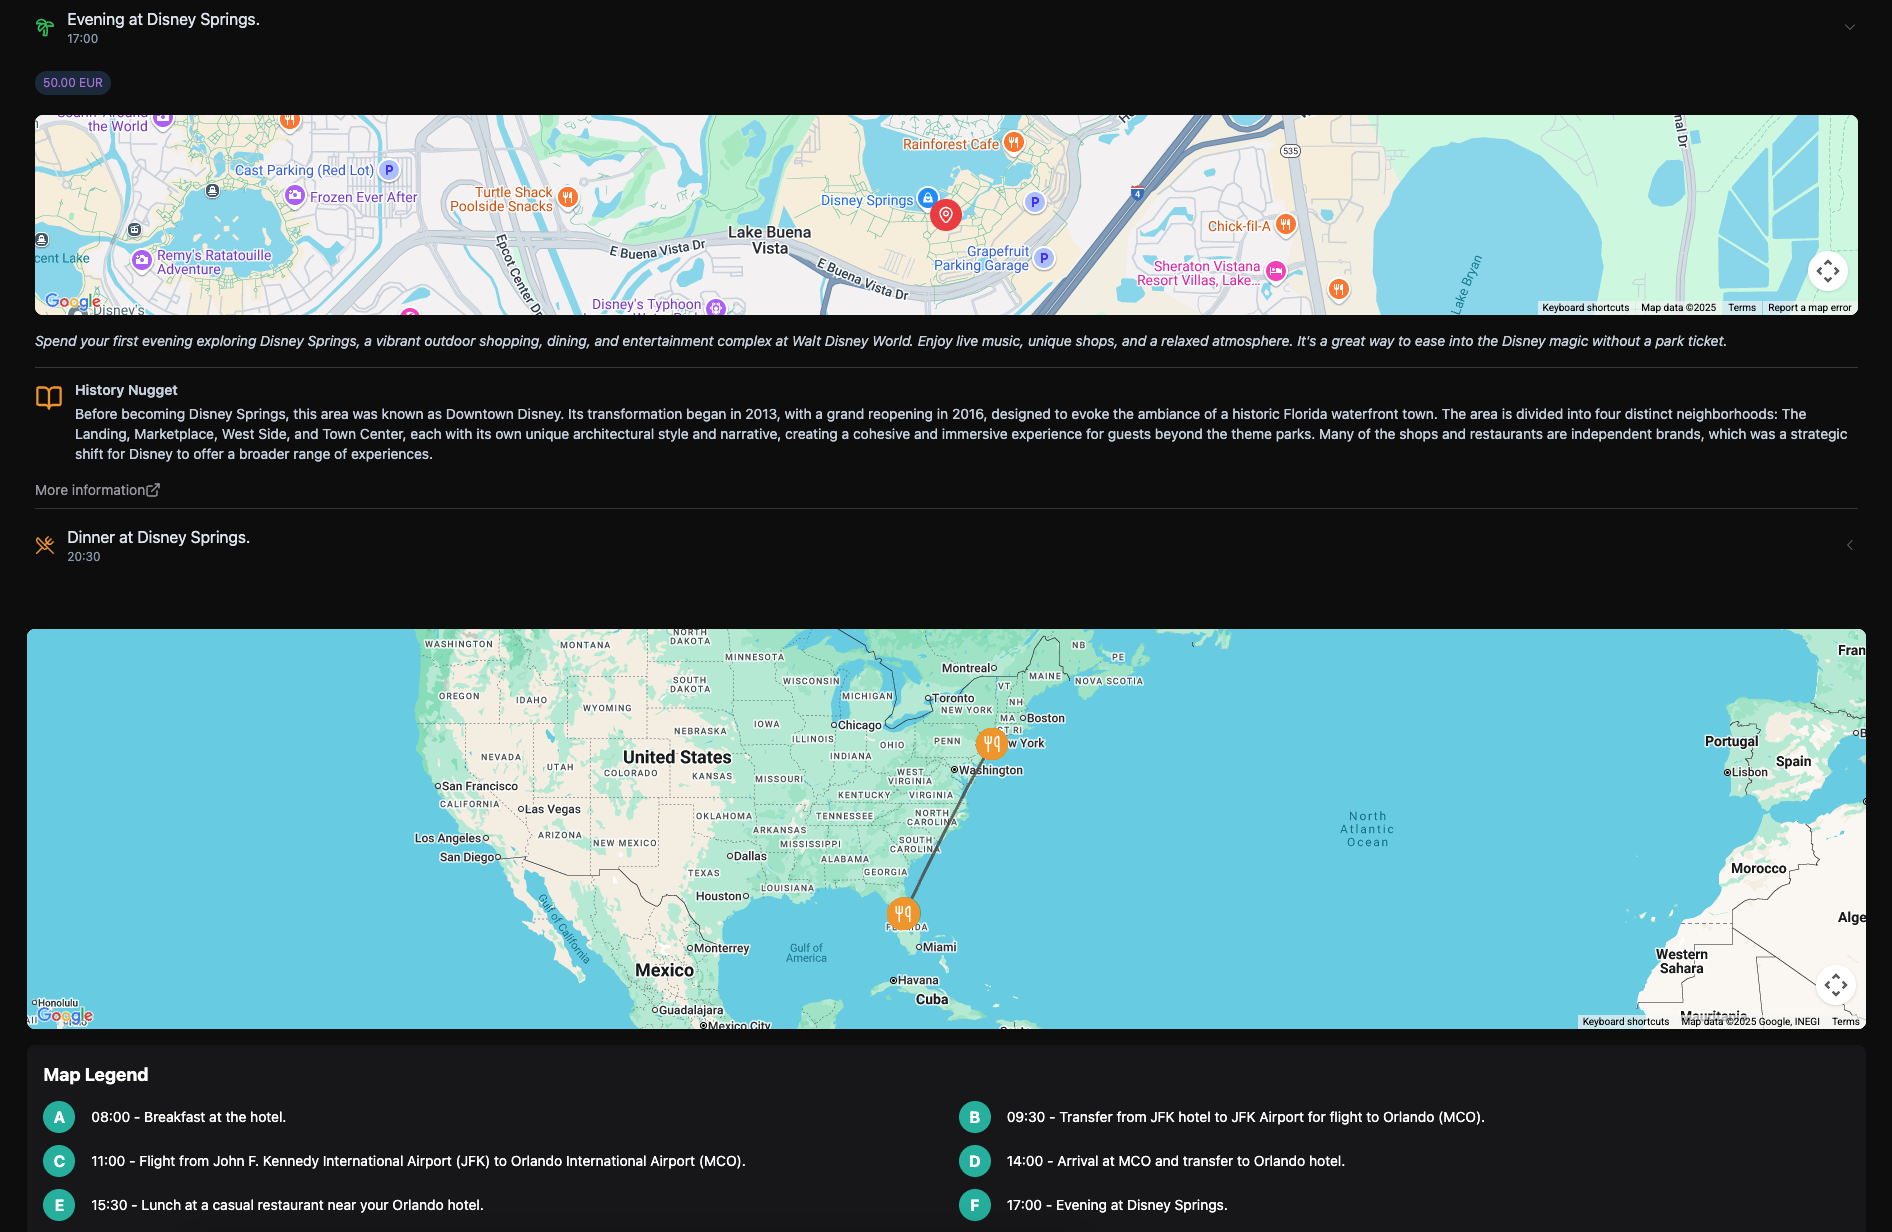The height and width of the screenshot is (1232, 1892).
Task: Click the History Nugget book icon
Action: (x=48, y=398)
